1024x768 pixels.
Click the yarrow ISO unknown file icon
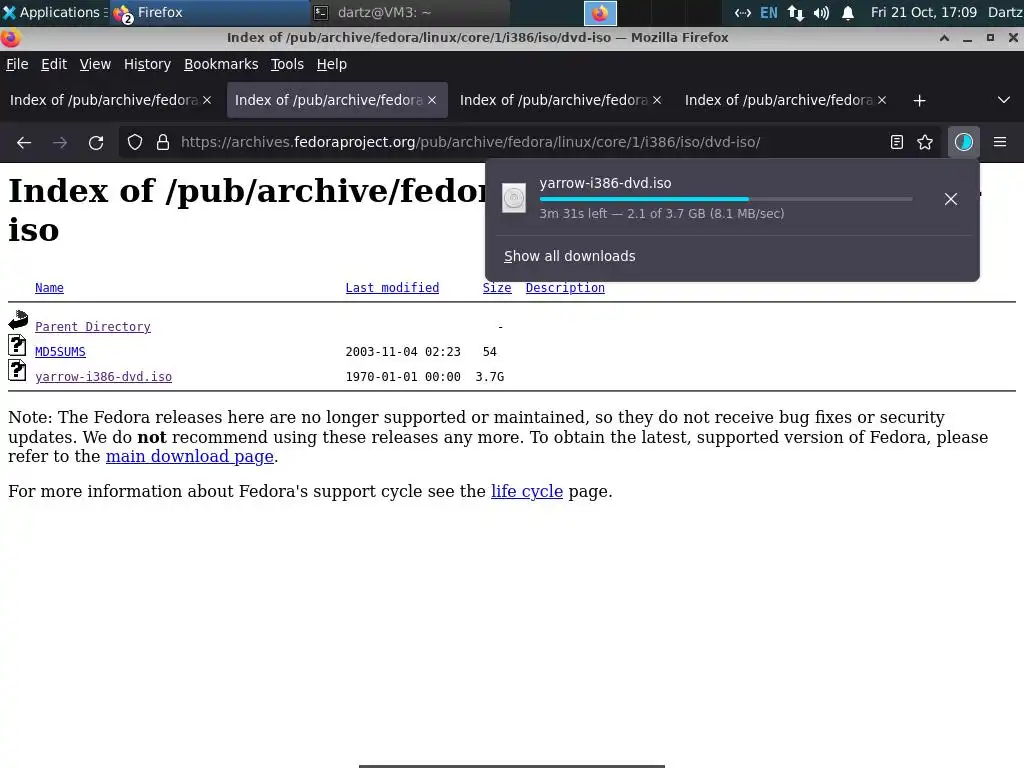coord(18,370)
